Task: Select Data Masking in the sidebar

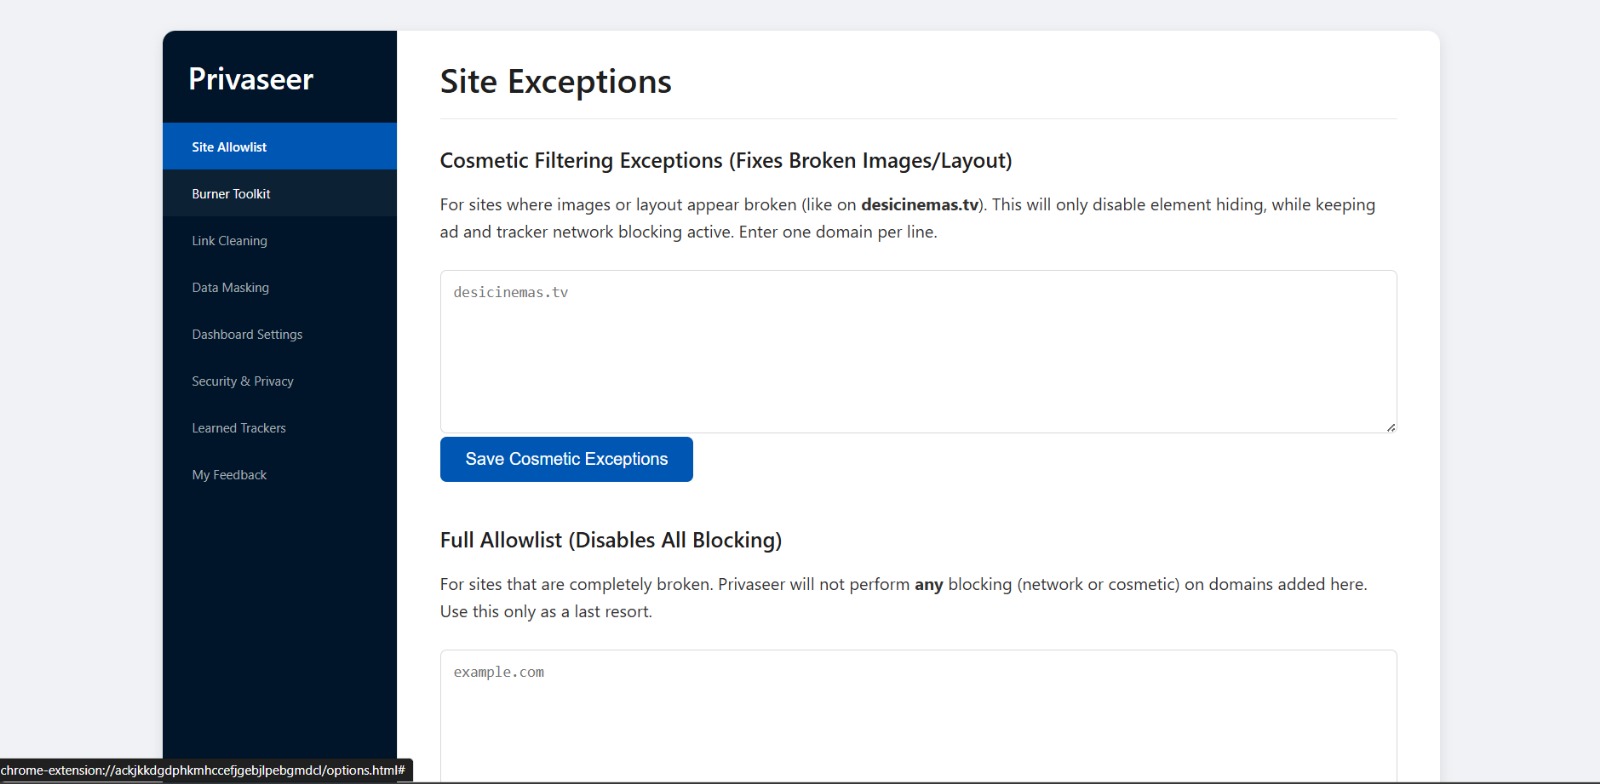Action: point(230,288)
